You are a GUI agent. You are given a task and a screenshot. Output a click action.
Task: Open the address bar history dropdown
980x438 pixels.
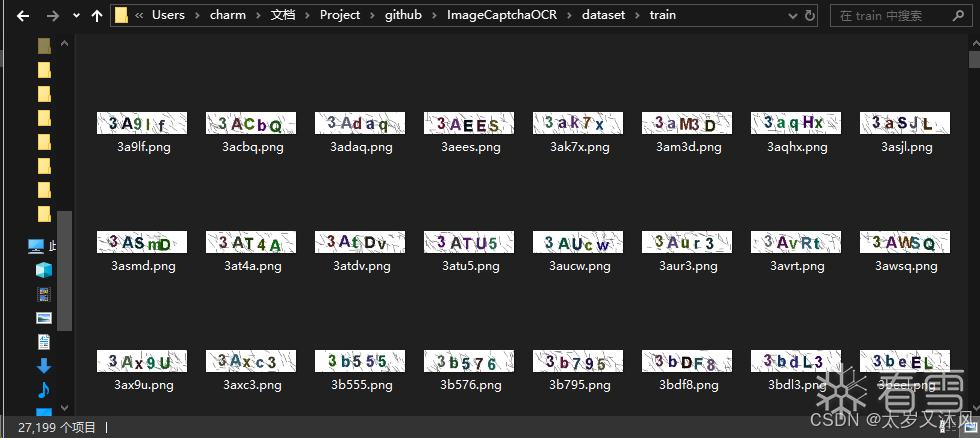click(792, 16)
